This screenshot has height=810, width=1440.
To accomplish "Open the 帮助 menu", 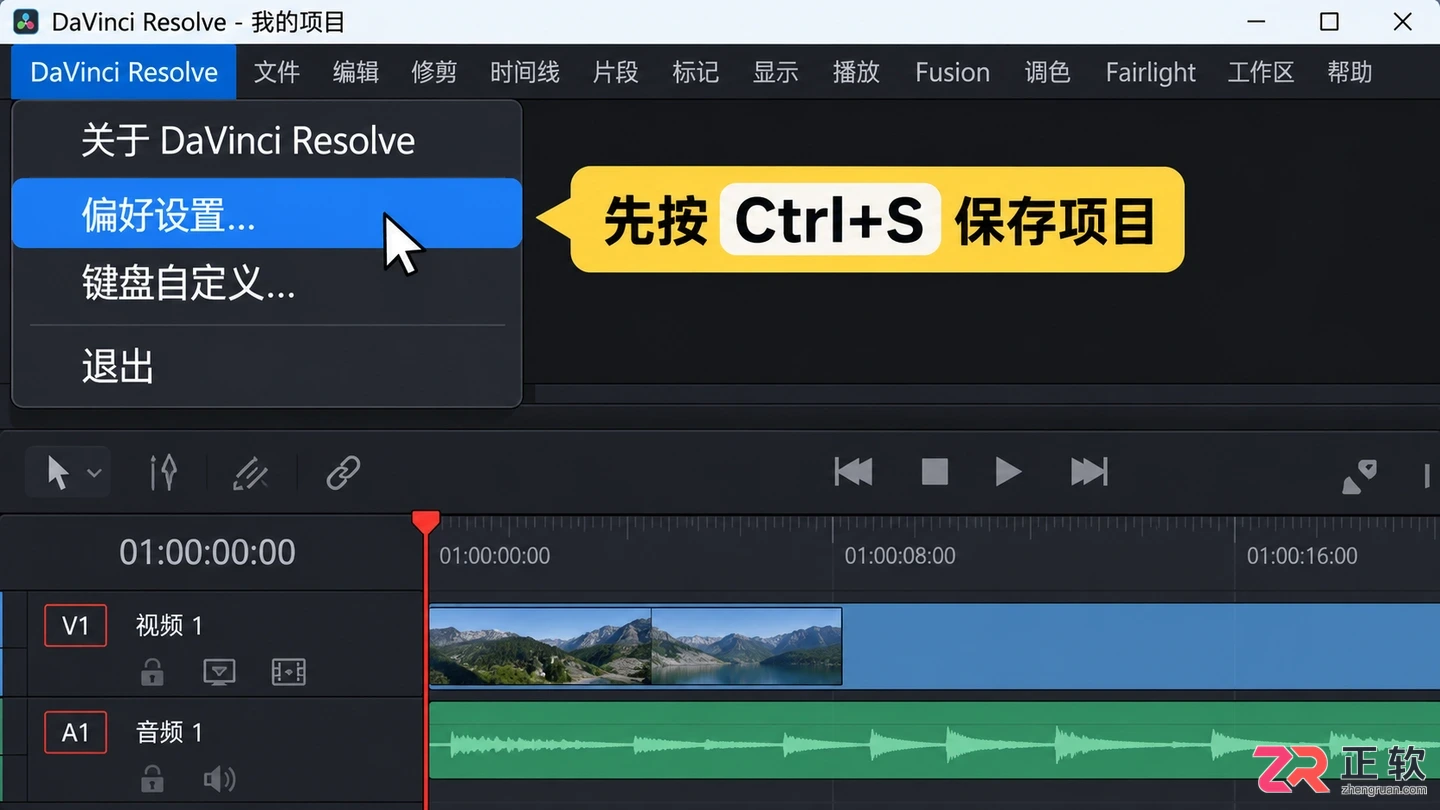I will (x=1350, y=72).
